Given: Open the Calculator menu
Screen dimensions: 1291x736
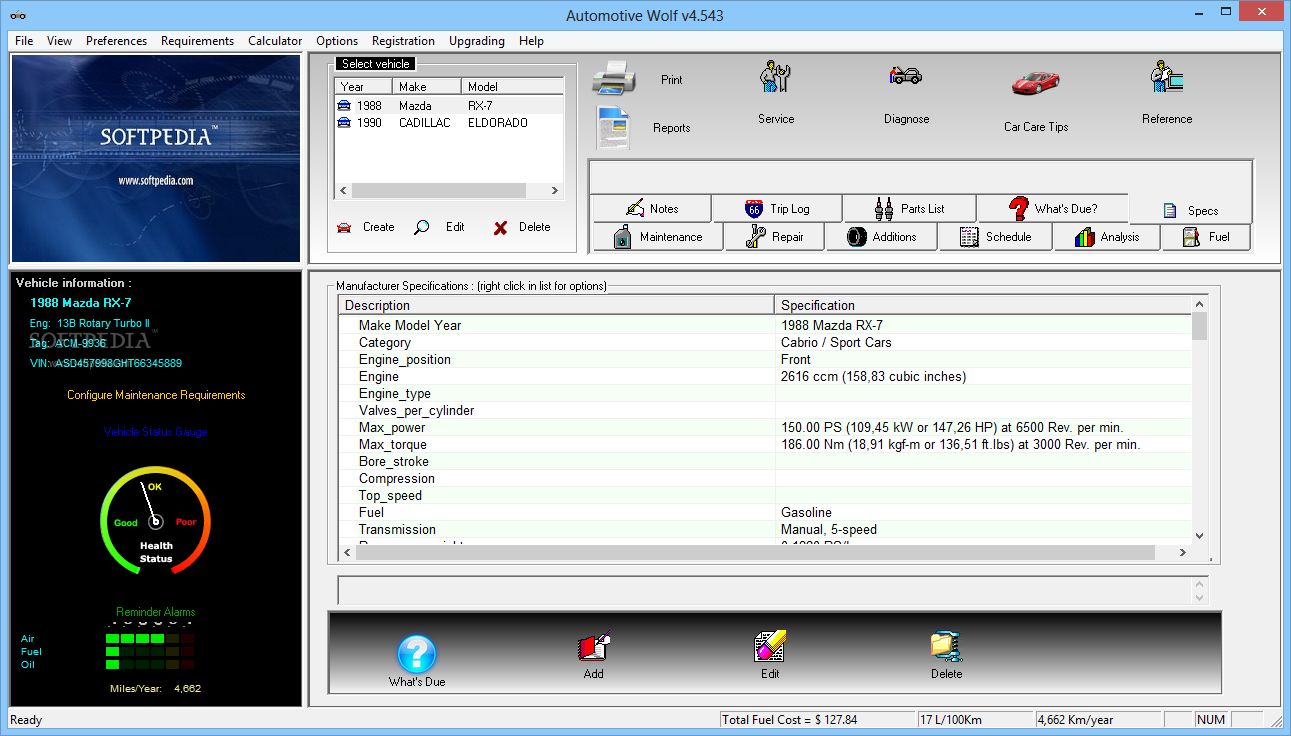Looking at the screenshot, I should pyautogui.click(x=275, y=41).
